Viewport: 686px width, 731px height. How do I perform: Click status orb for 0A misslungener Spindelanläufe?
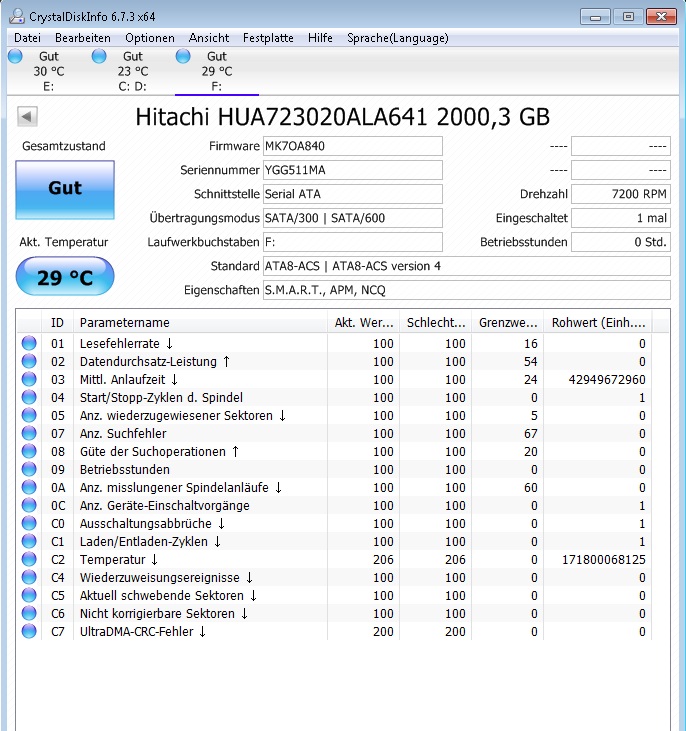tap(29, 487)
